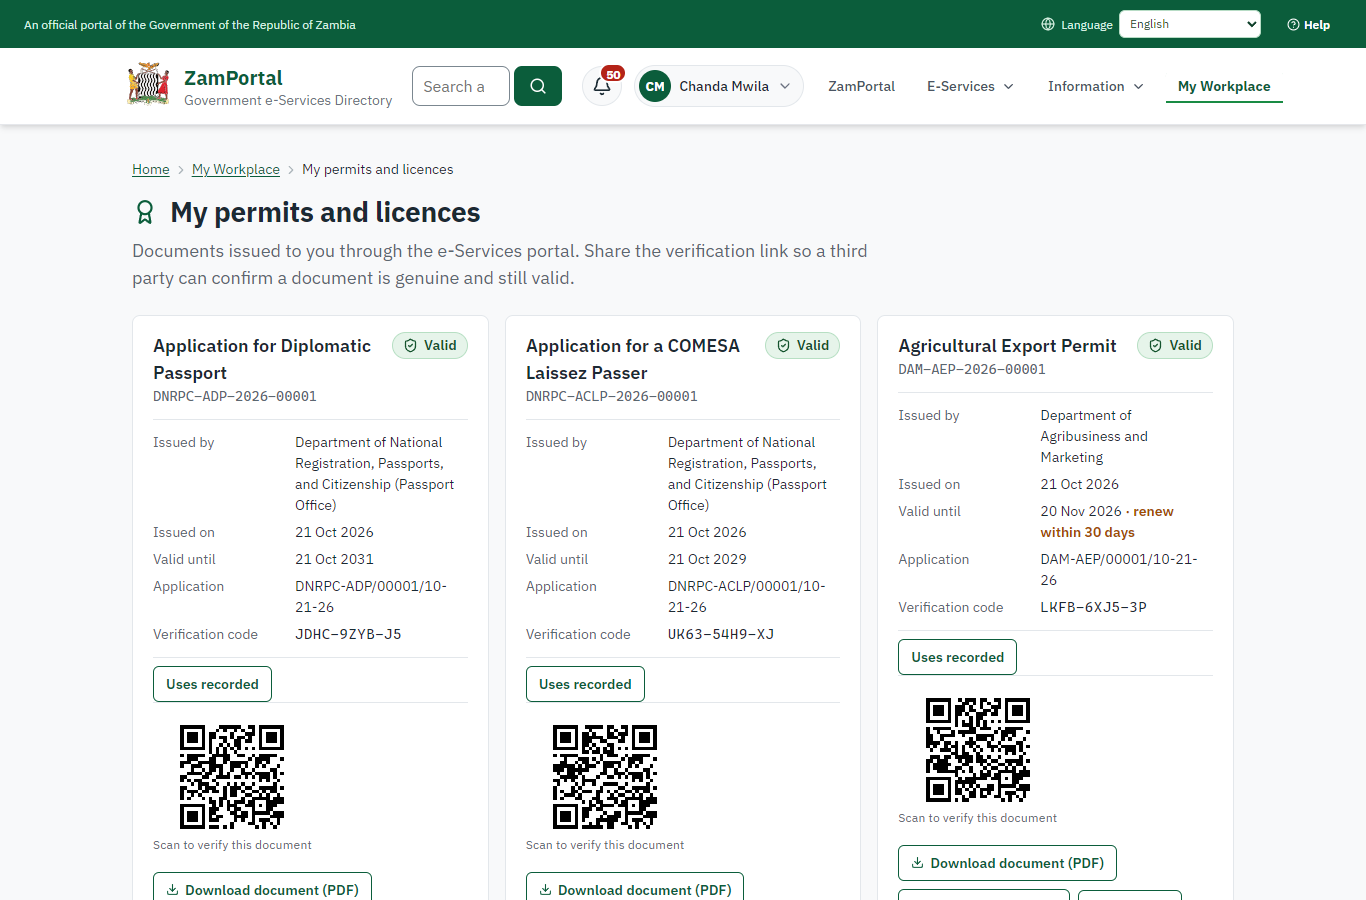Download COMESA Laissez Passer document PDF
The height and width of the screenshot is (900, 1366).
[635, 887]
